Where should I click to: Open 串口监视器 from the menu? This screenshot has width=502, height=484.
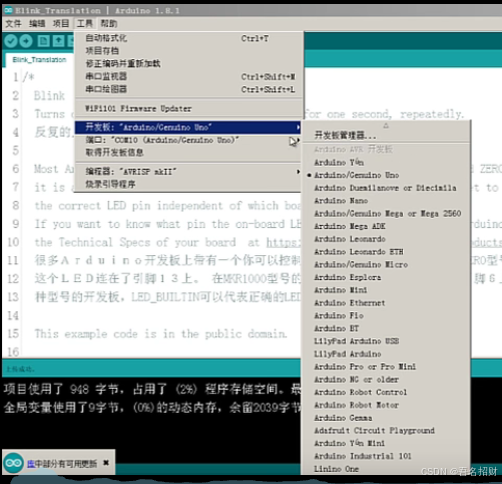pos(189,76)
